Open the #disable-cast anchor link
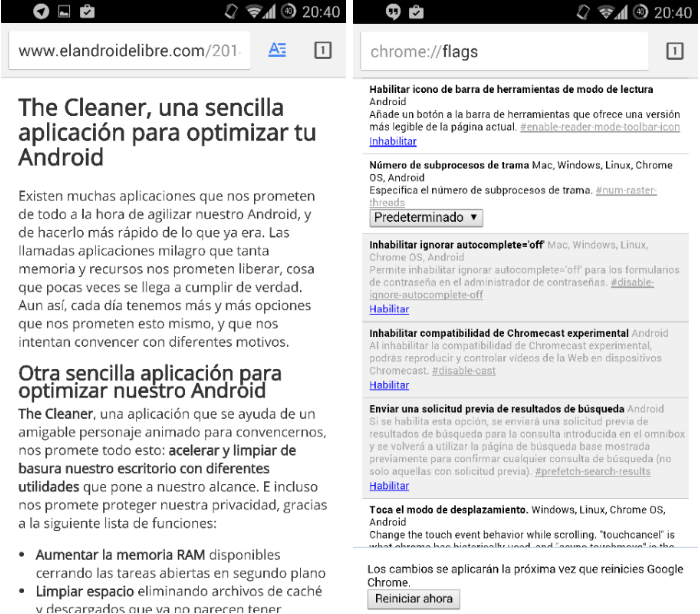 tap(463, 371)
